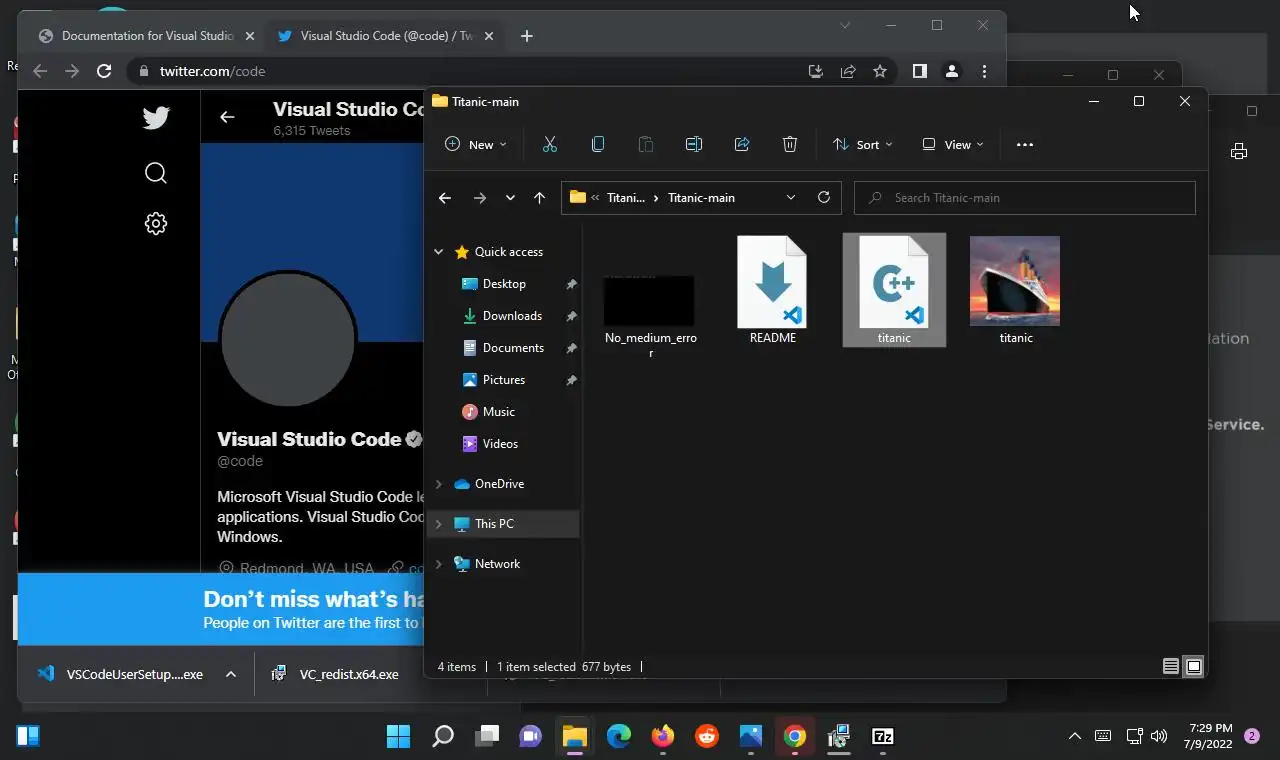Open VSCodeUserSetup download options arrow

(x=231, y=674)
